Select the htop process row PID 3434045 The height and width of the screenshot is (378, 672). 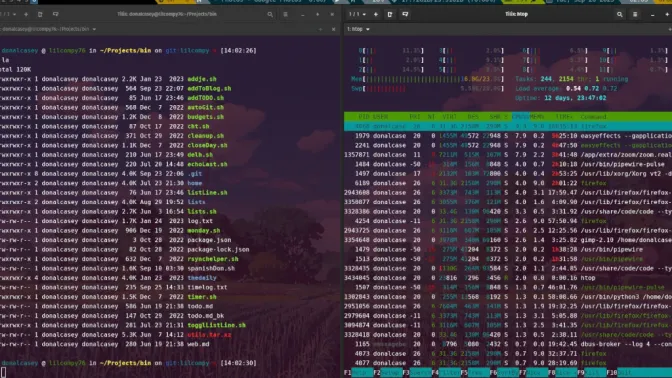(x=508, y=278)
